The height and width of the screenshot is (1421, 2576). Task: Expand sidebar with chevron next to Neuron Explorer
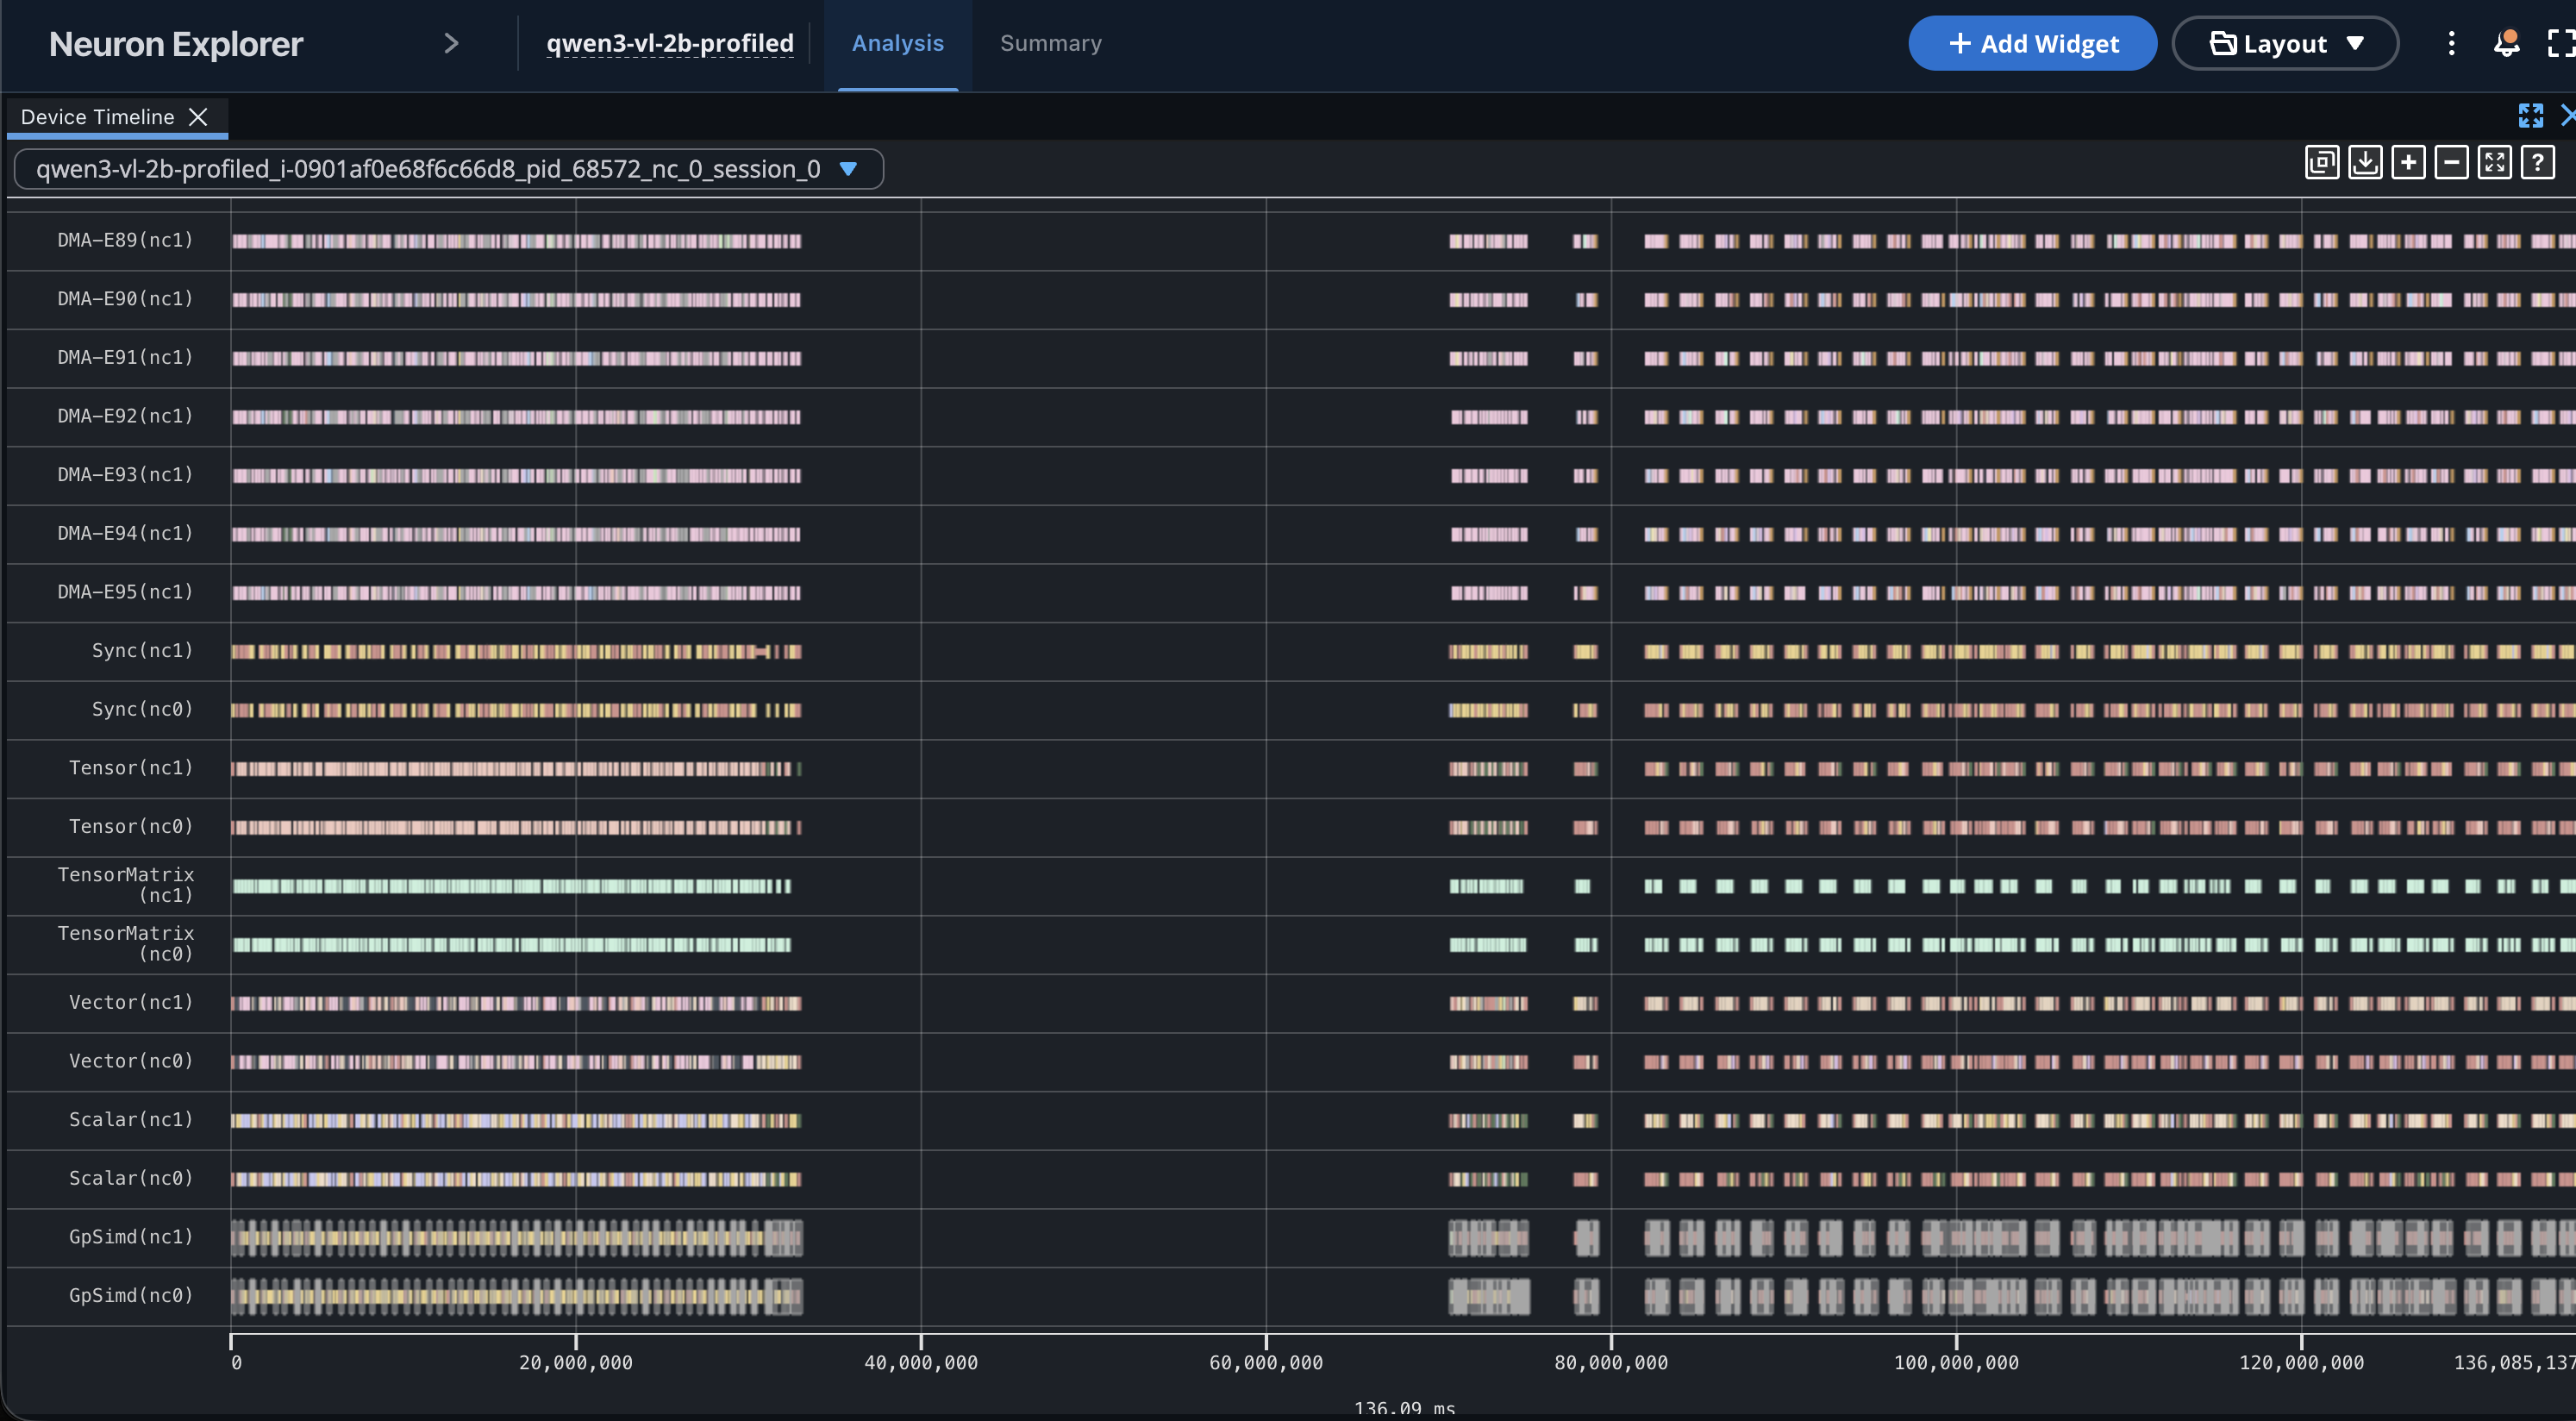point(451,43)
